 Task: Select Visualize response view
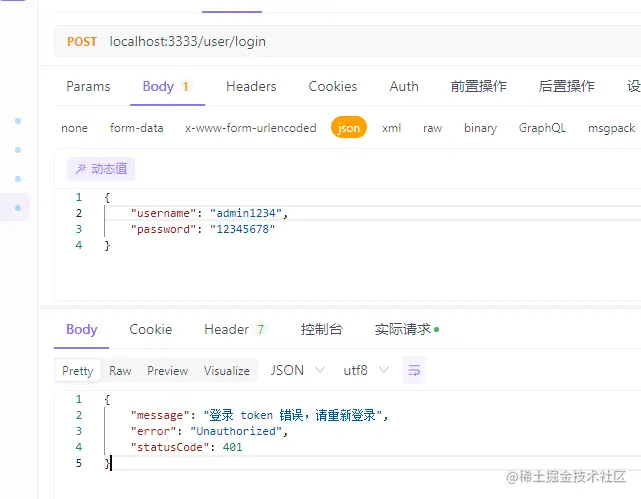pos(226,371)
